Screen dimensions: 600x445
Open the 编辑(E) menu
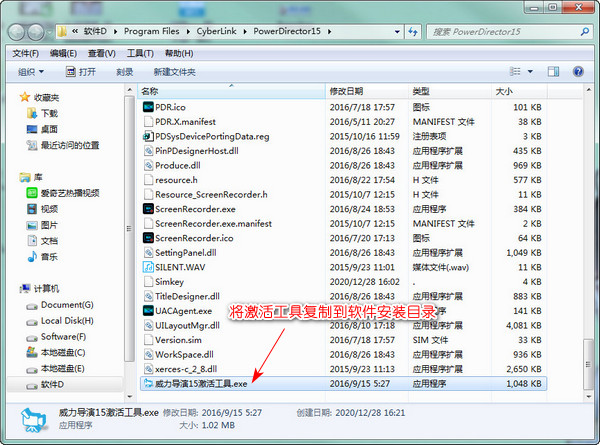tap(63, 54)
